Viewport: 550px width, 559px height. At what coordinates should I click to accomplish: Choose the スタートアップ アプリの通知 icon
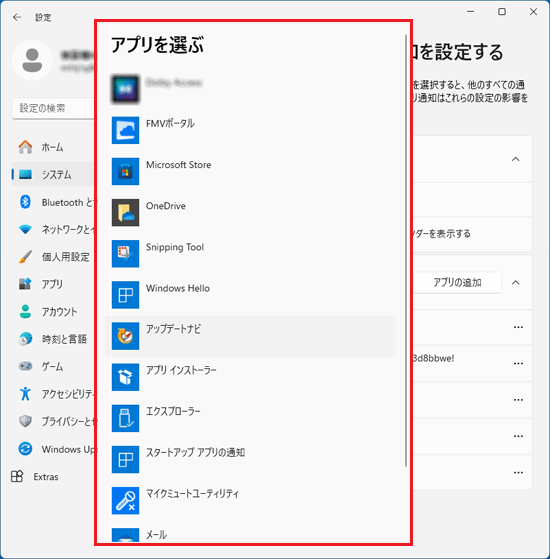click(x=125, y=460)
